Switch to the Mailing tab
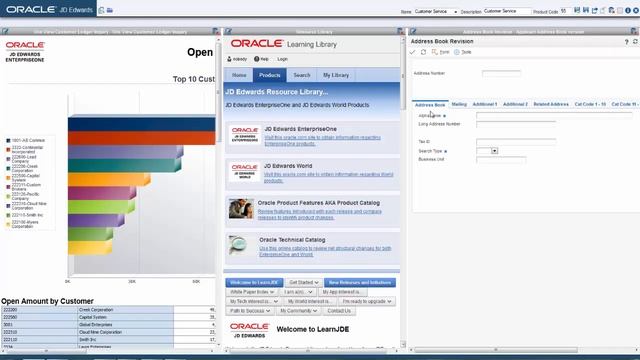 (459, 104)
